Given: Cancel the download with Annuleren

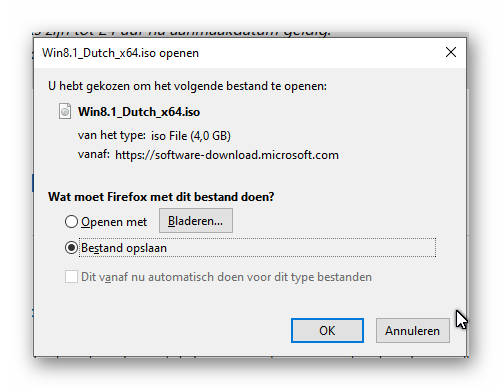Looking at the screenshot, I should coord(413,330).
